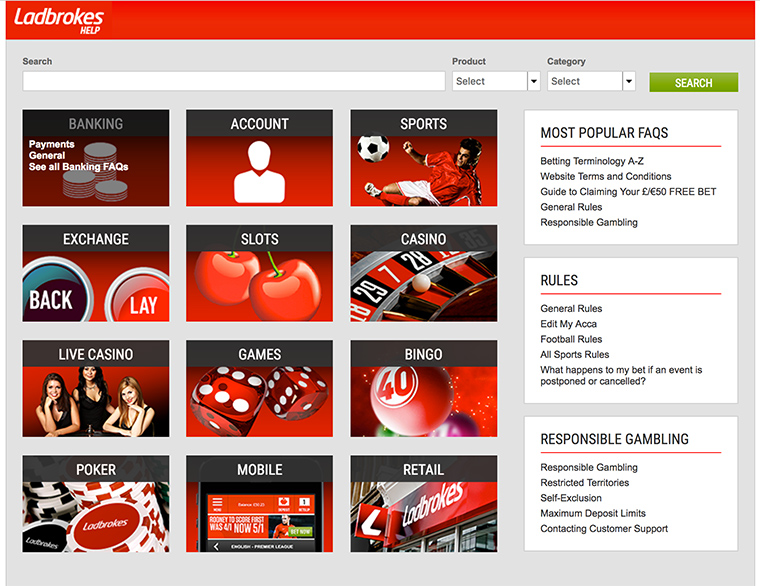This screenshot has height=586, width=760.
Task: Open Responsible Gambling under Most Popular FAQs
Action: (x=589, y=222)
